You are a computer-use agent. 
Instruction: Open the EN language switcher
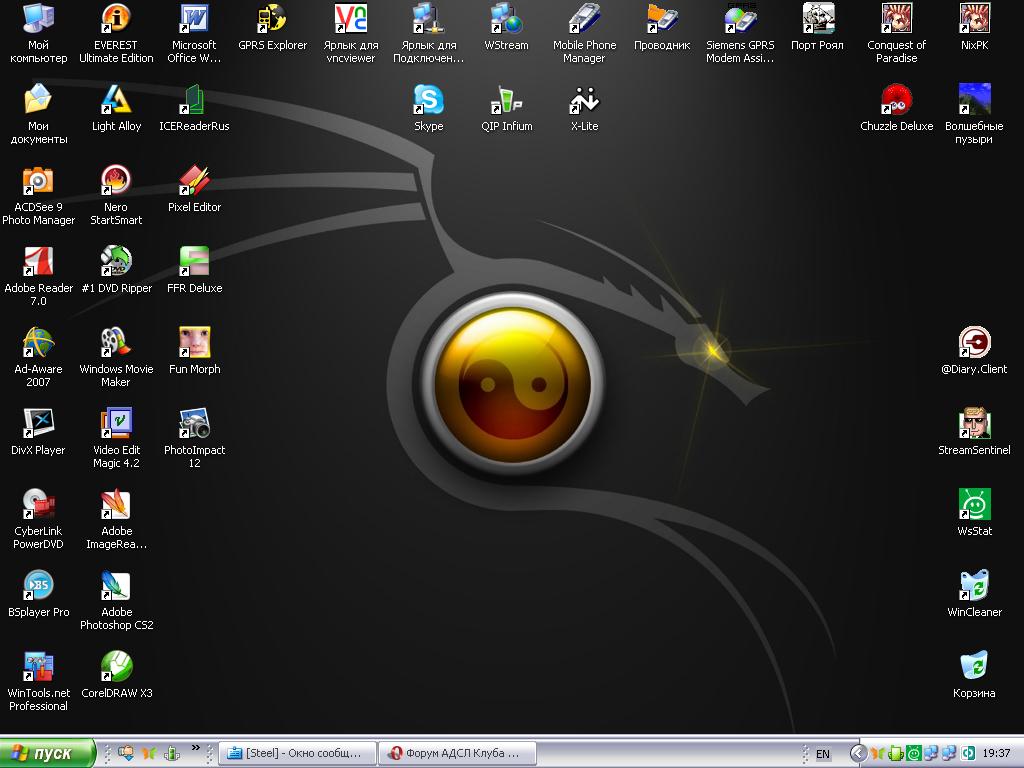[823, 754]
